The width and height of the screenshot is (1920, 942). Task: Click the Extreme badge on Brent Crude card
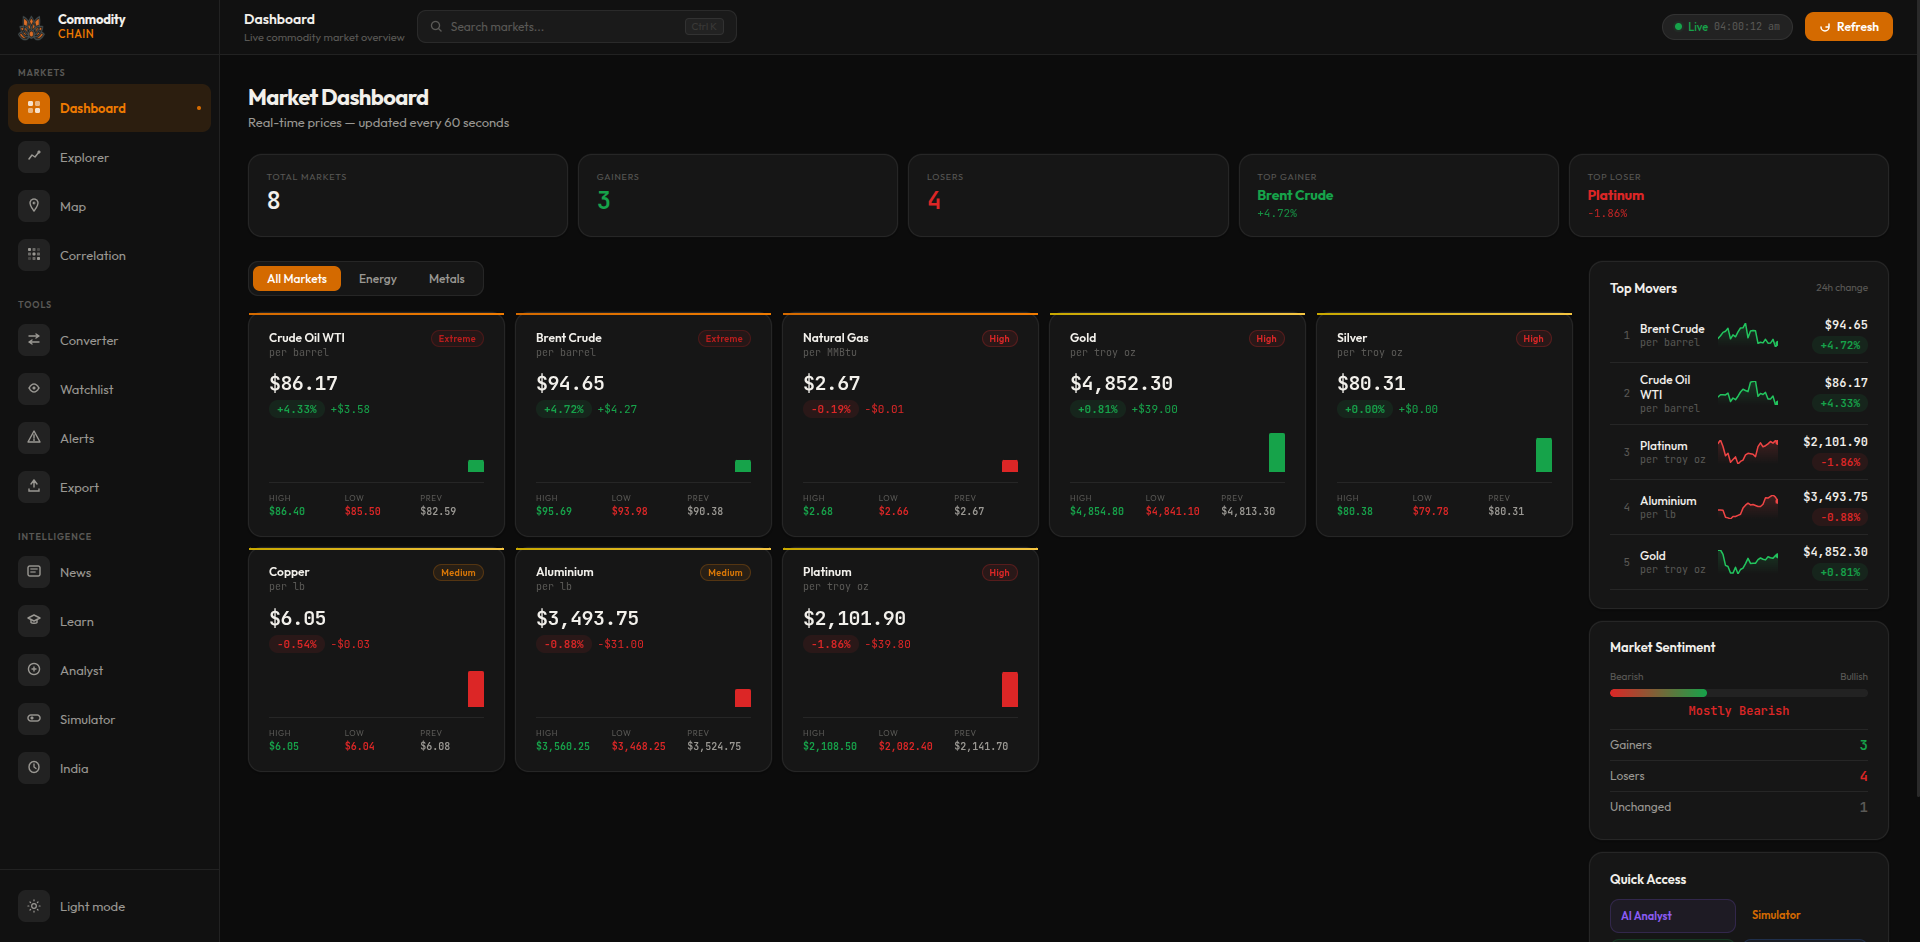click(724, 339)
